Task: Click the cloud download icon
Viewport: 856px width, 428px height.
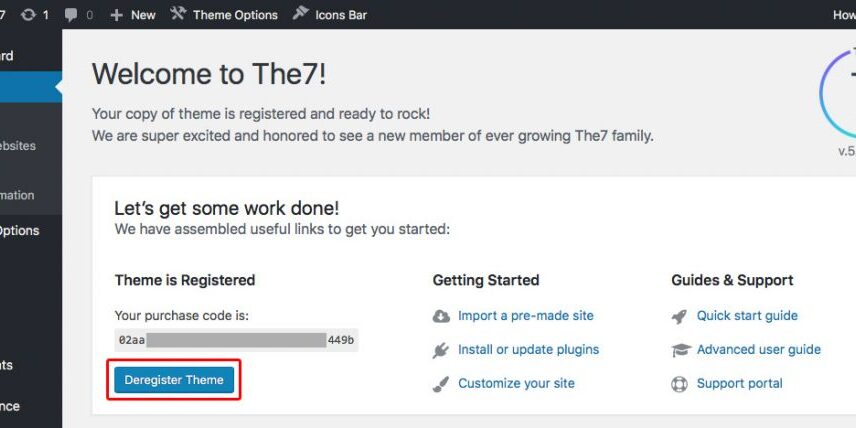Action: [441, 316]
